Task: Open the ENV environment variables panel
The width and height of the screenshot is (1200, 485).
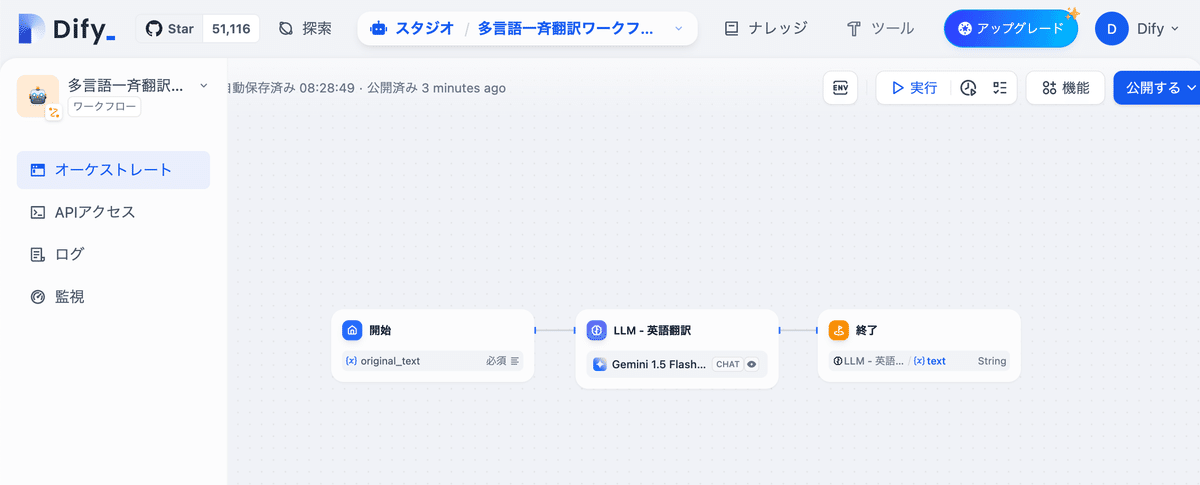Action: click(841, 88)
